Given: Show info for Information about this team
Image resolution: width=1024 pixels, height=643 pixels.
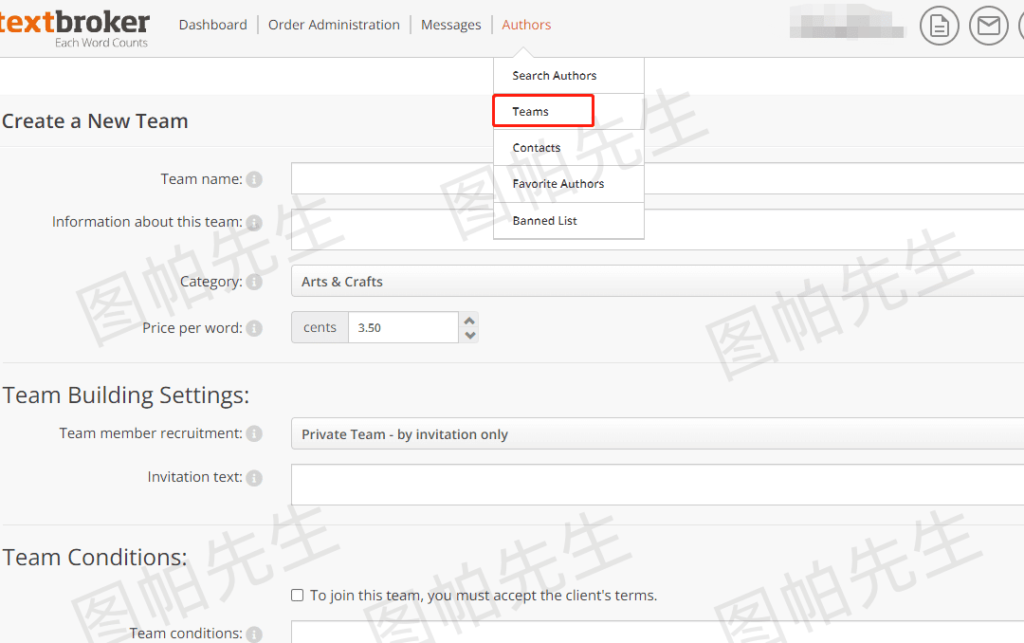Looking at the screenshot, I should (254, 223).
